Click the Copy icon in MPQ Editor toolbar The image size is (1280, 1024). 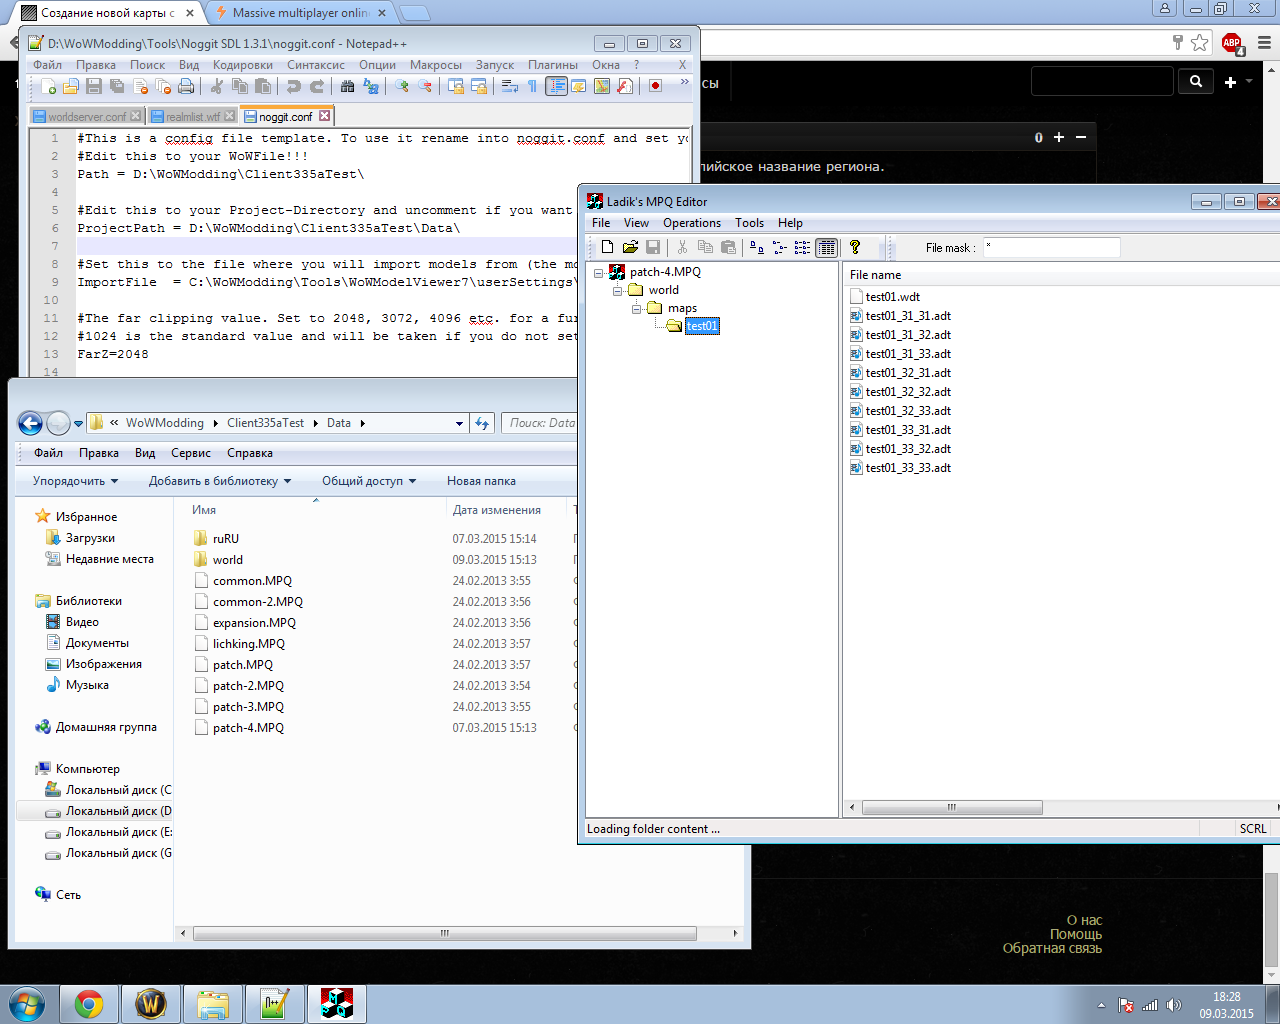(x=705, y=247)
